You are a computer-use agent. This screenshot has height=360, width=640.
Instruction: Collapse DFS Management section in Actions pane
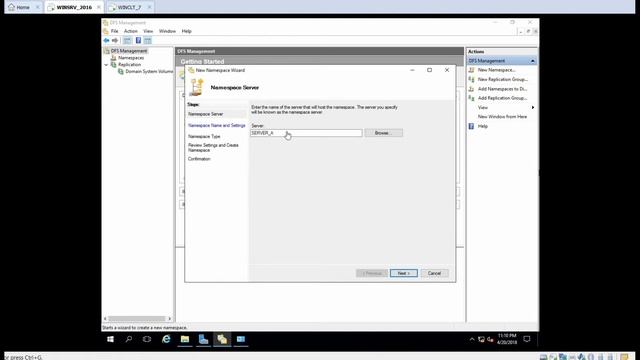(x=533, y=61)
